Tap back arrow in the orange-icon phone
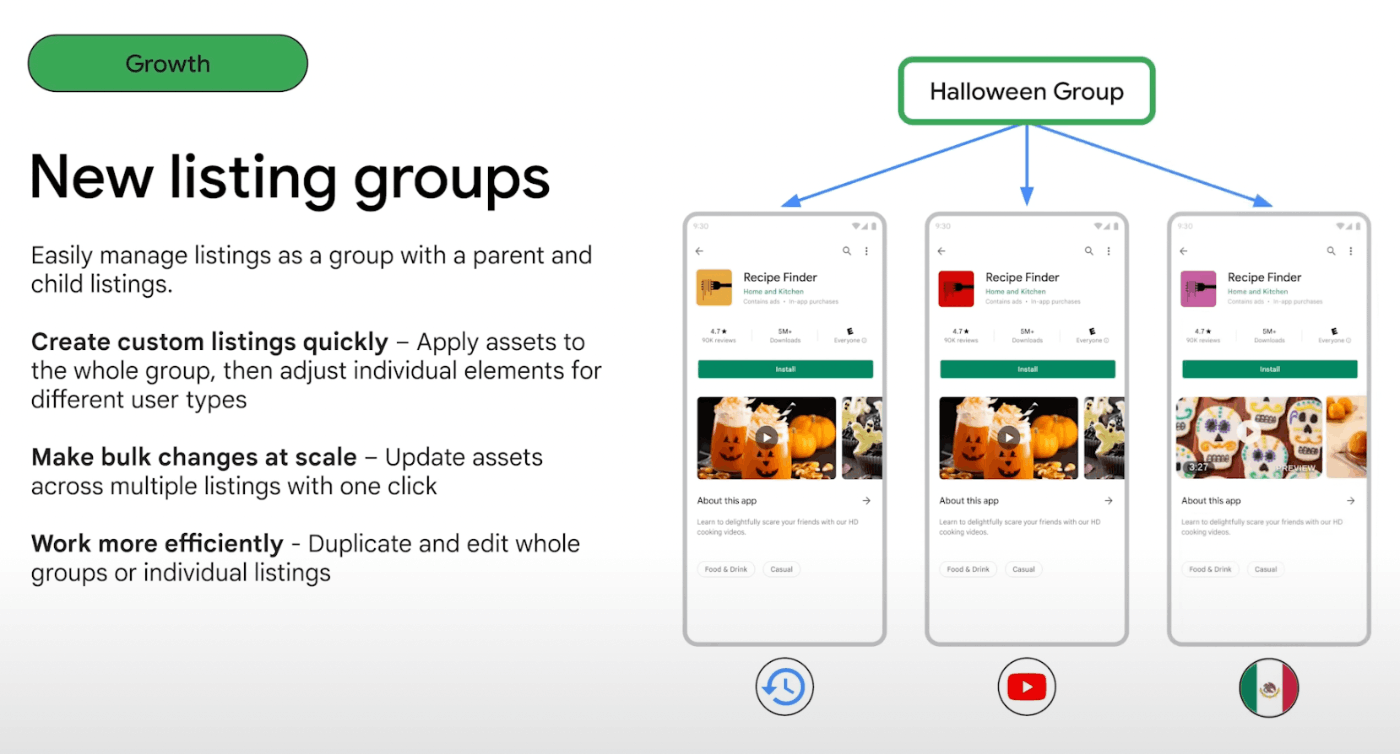 [x=700, y=251]
